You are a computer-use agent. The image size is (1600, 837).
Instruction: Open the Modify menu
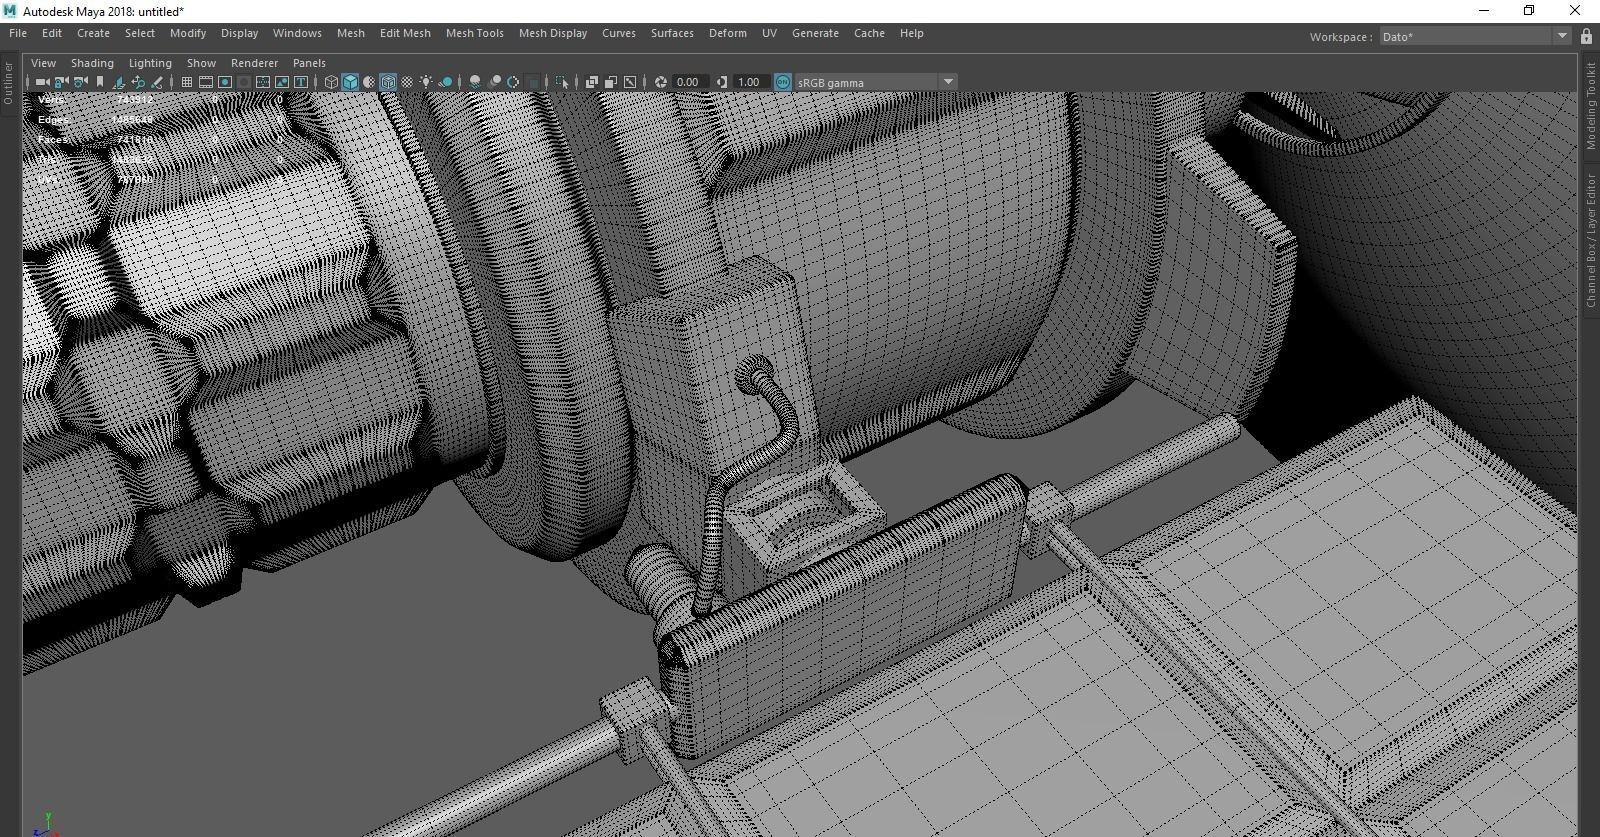coord(188,33)
